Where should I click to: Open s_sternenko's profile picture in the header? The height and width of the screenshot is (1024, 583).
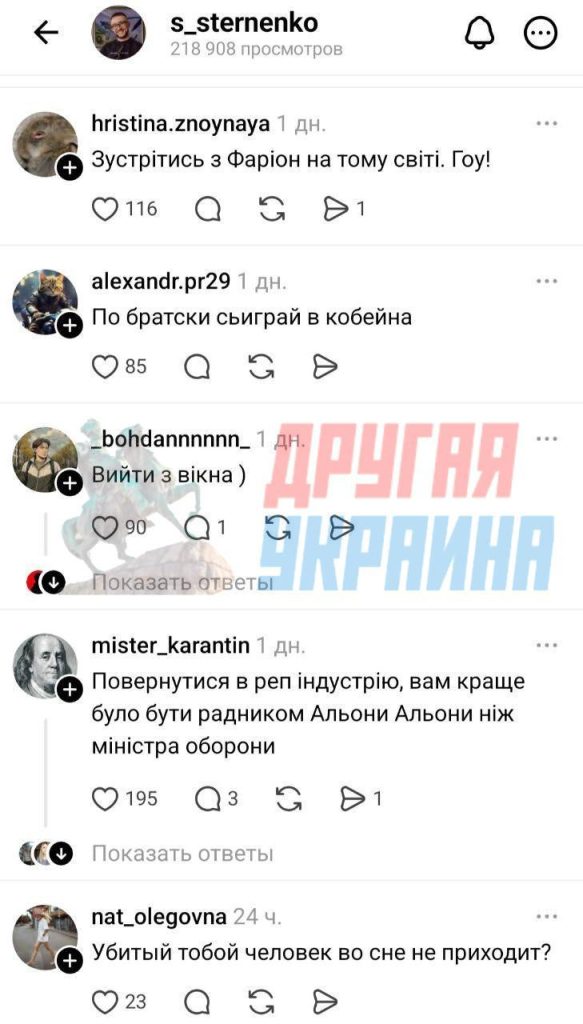pyautogui.click(x=118, y=33)
